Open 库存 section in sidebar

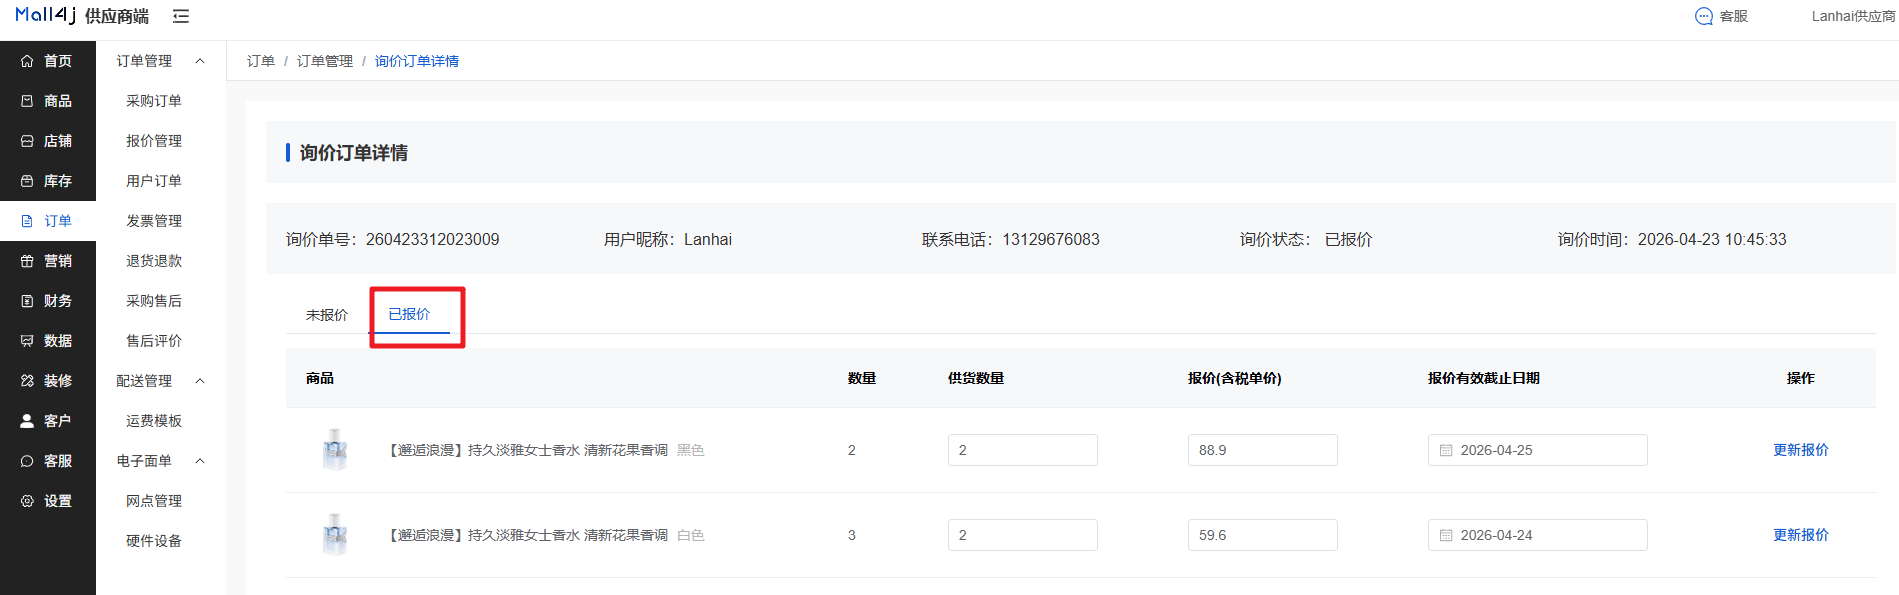(48, 181)
